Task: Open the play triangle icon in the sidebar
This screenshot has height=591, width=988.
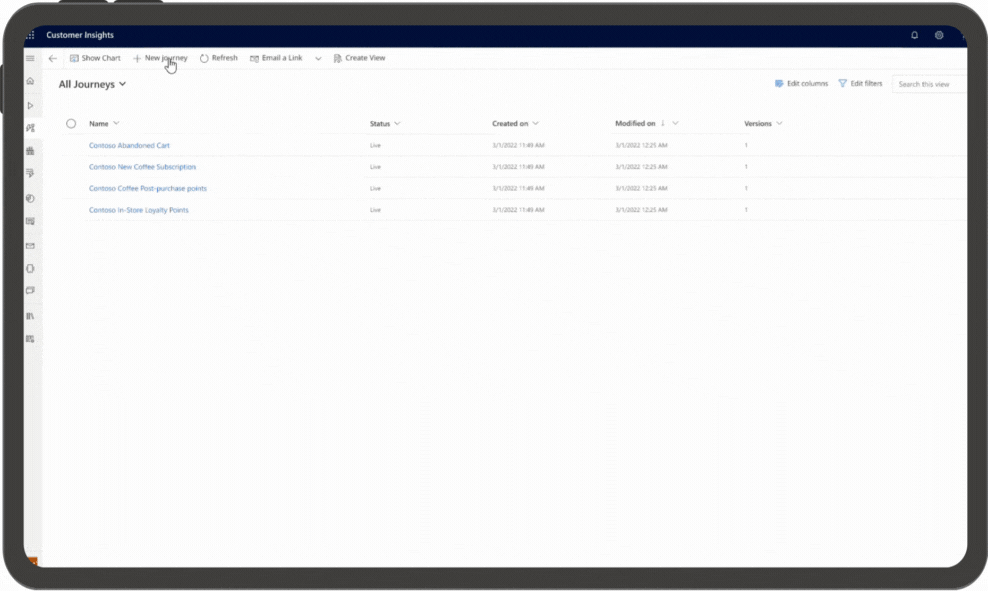Action: pos(30,105)
